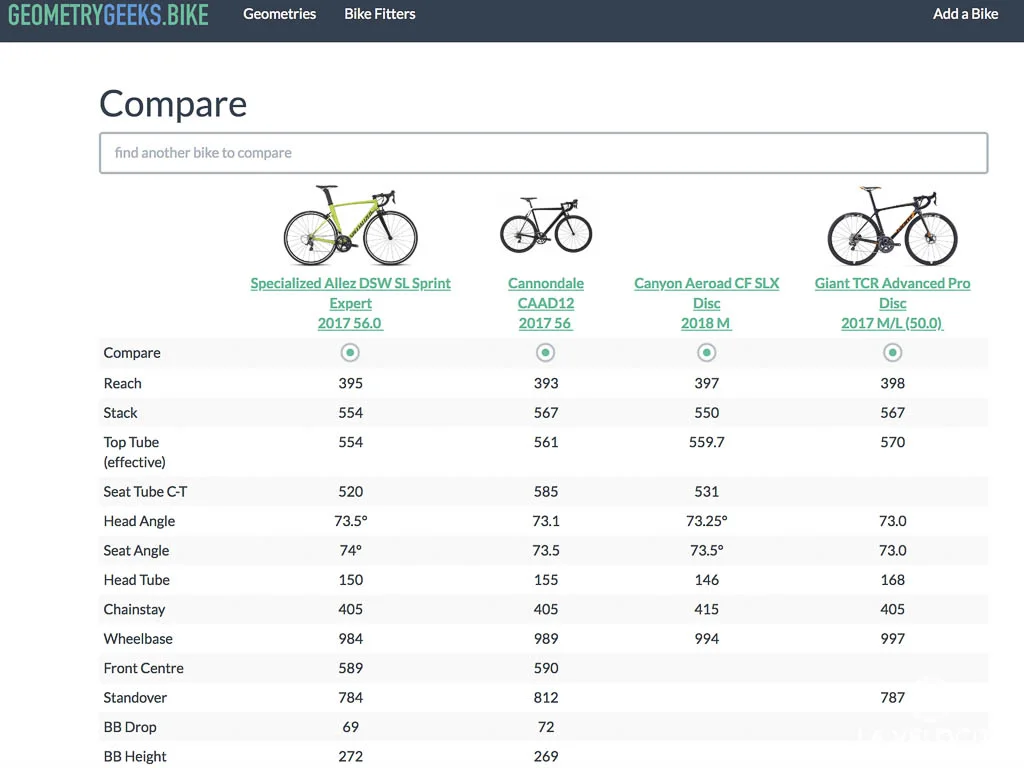Click Seat Tube value 531
This screenshot has width=1024, height=768.
707,492
